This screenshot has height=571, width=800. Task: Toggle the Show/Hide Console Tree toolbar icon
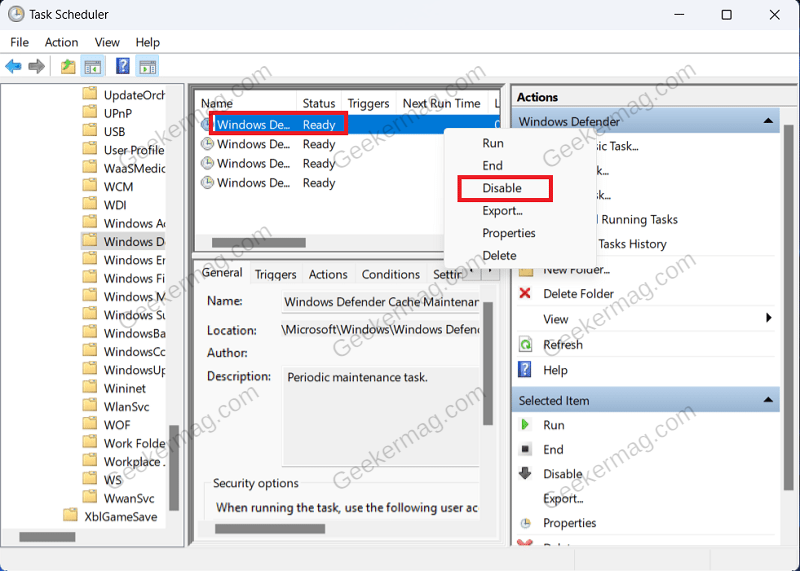point(93,66)
